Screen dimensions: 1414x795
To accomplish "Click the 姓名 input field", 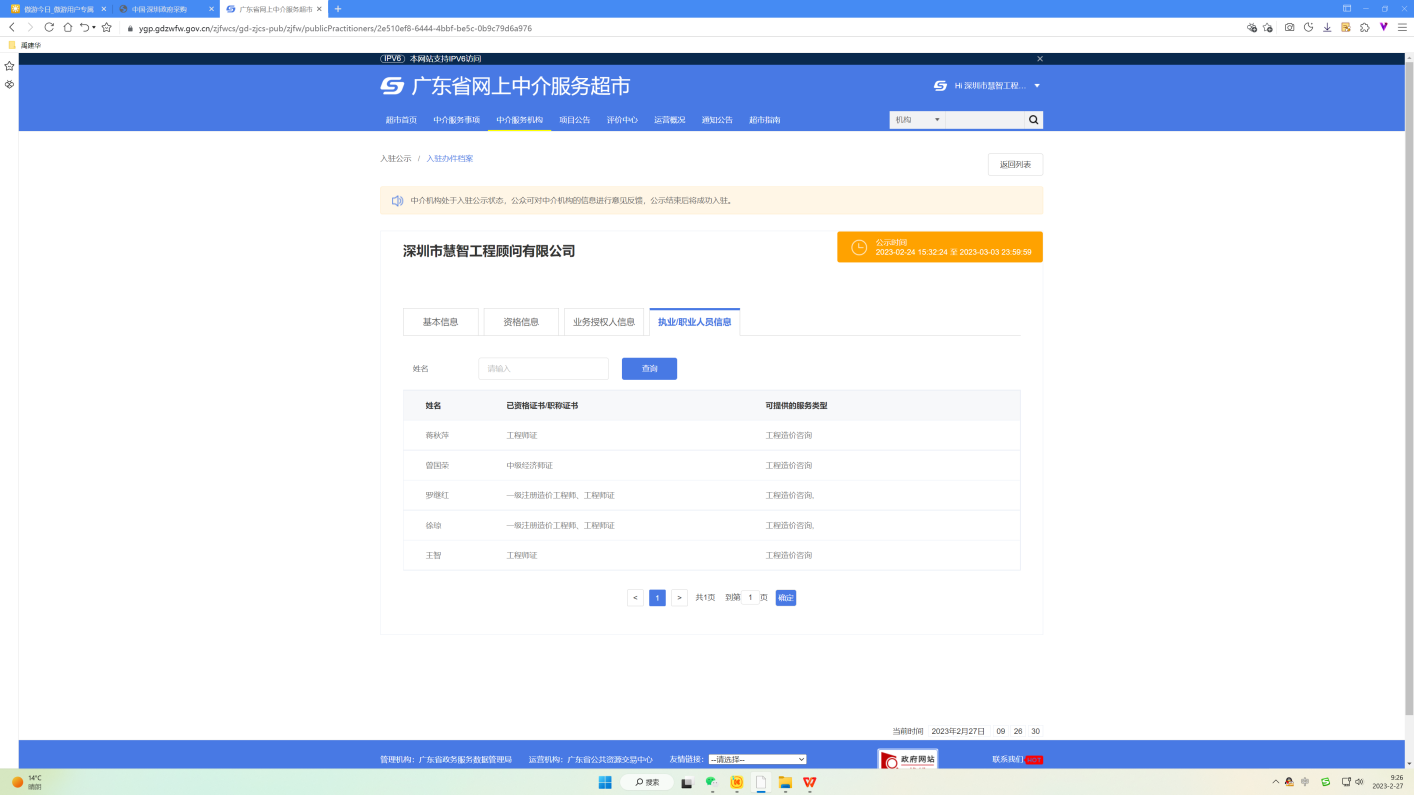I will point(543,369).
